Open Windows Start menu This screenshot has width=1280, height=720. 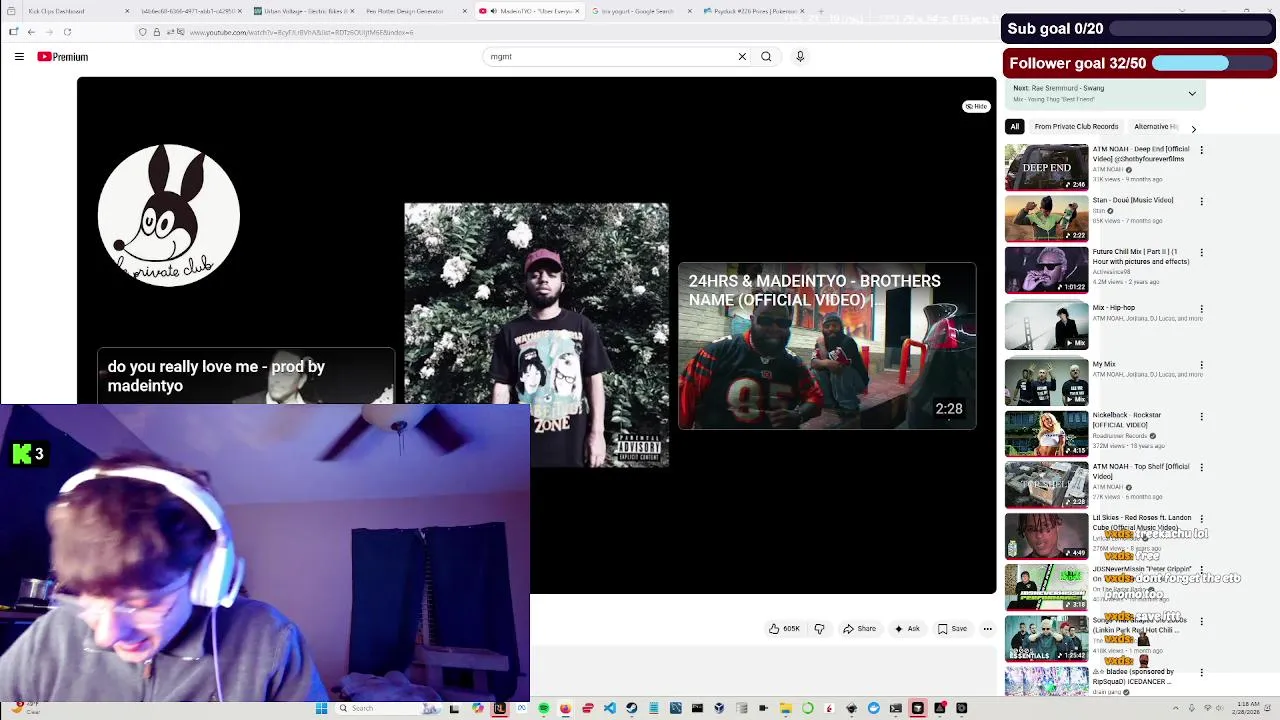coord(321,708)
